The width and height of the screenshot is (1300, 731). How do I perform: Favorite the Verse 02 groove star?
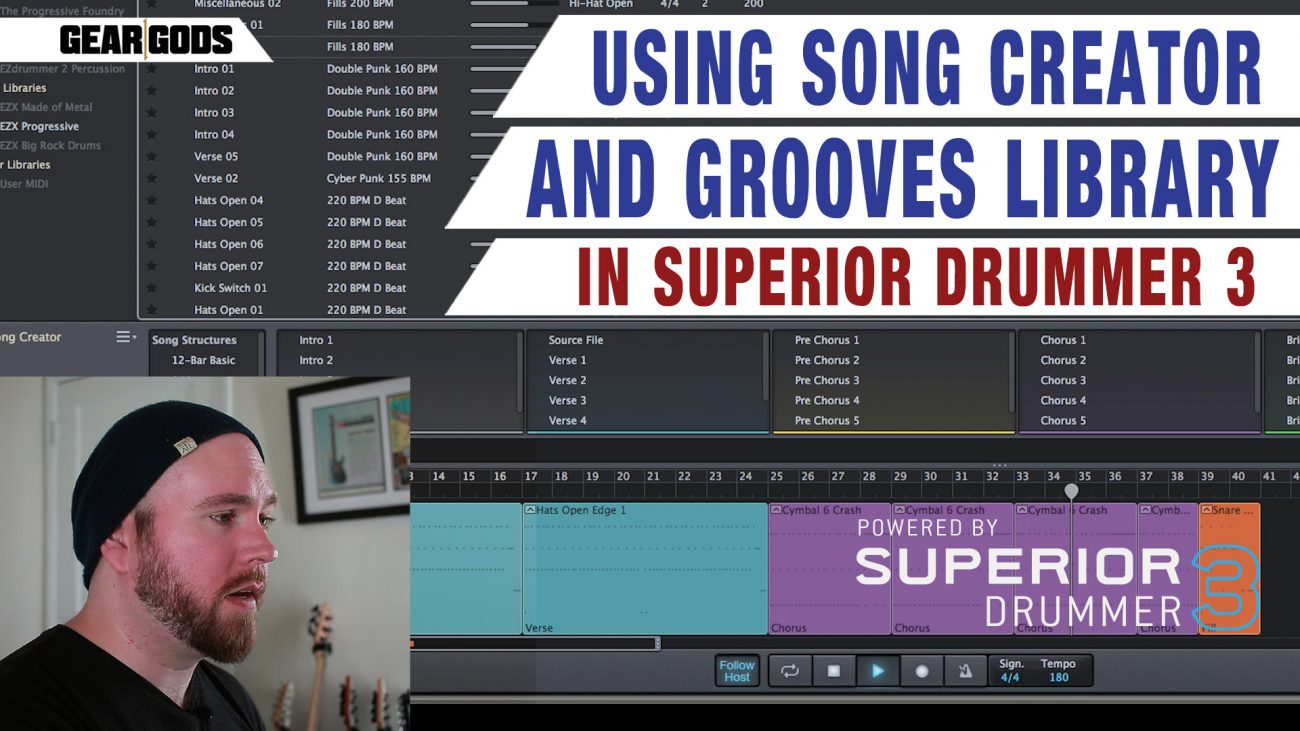point(152,179)
